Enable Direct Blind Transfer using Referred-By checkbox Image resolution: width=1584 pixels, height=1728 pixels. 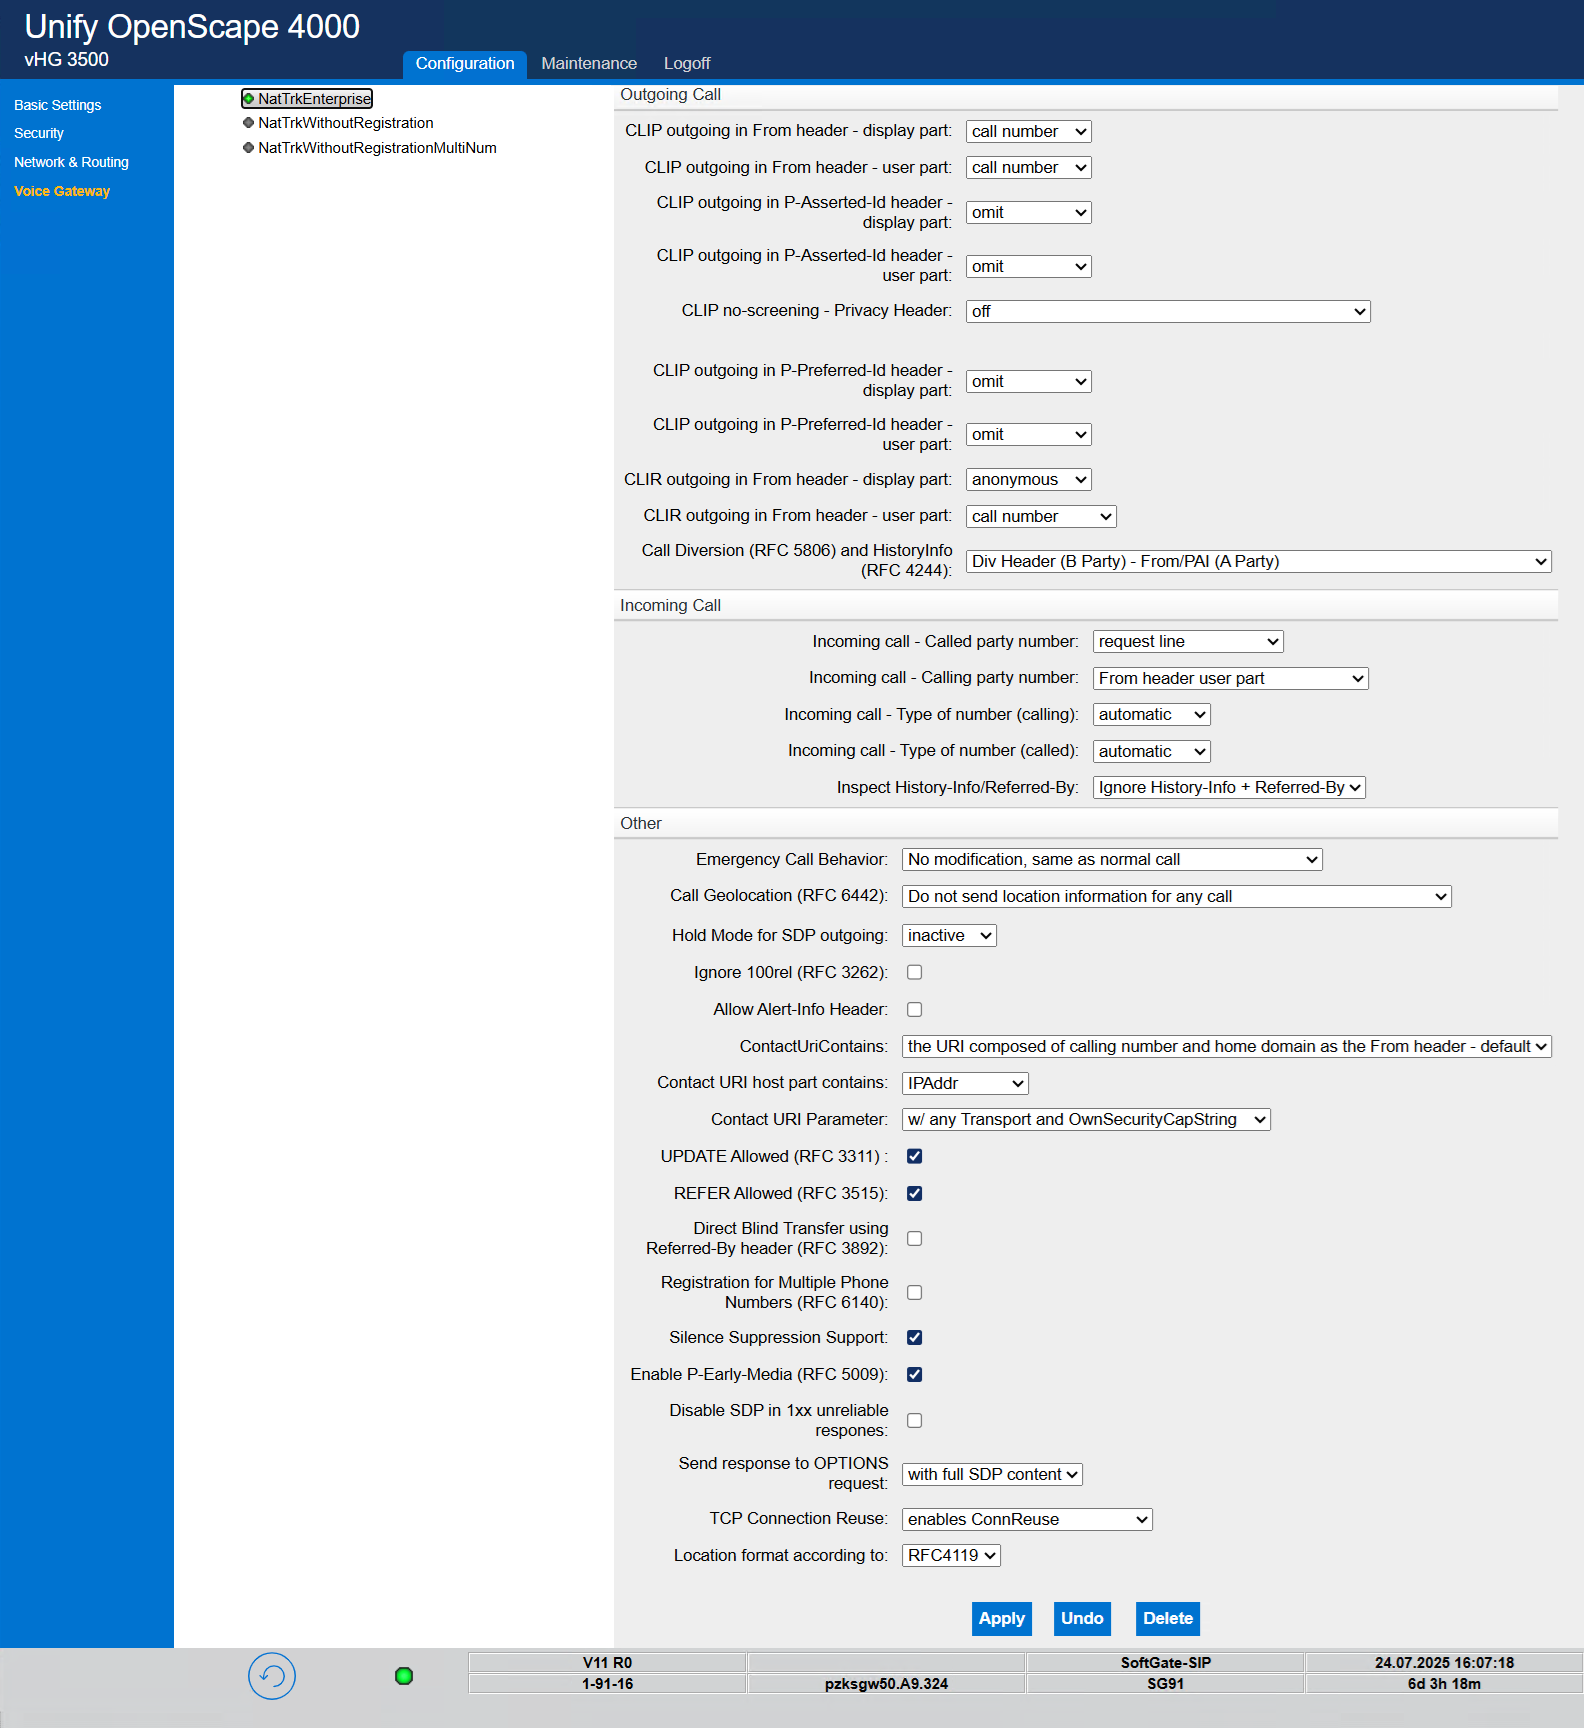click(x=914, y=1238)
